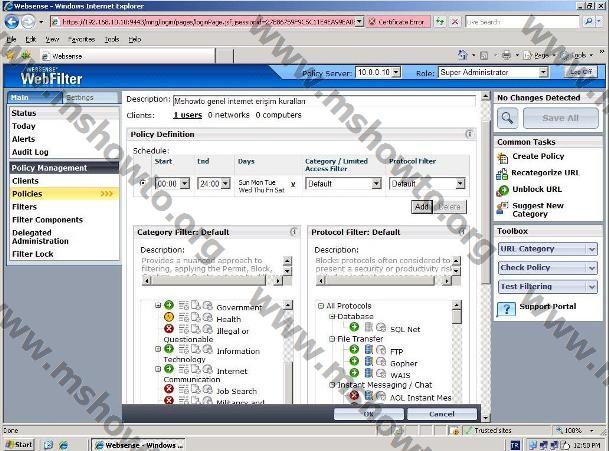
Task: Click yellow confirm icon beside Health
Action: click(169, 317)
